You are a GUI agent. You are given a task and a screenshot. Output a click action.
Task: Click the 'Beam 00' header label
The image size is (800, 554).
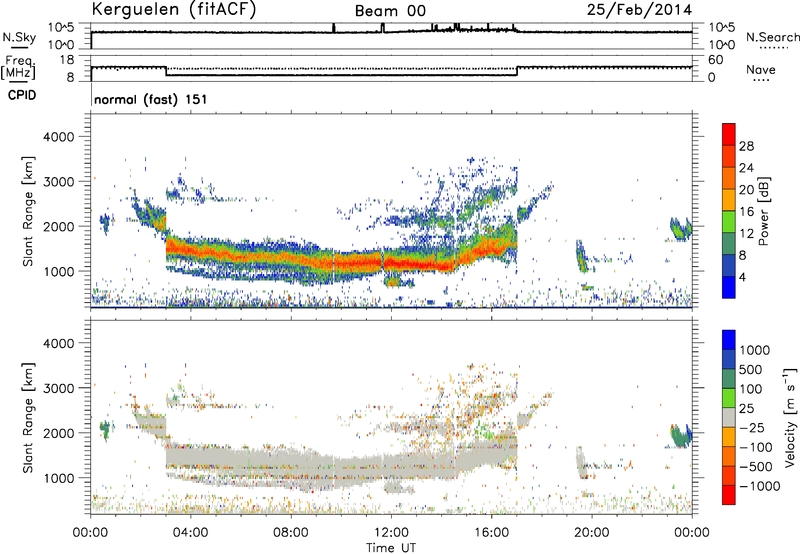click(x=390, y=11)
